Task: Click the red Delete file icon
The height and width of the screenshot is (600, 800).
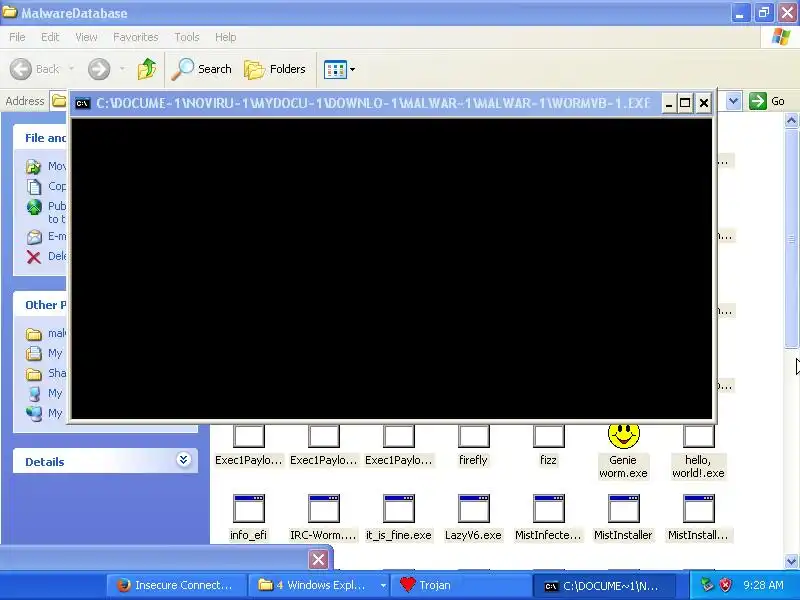Action: [x=34, y=257]
